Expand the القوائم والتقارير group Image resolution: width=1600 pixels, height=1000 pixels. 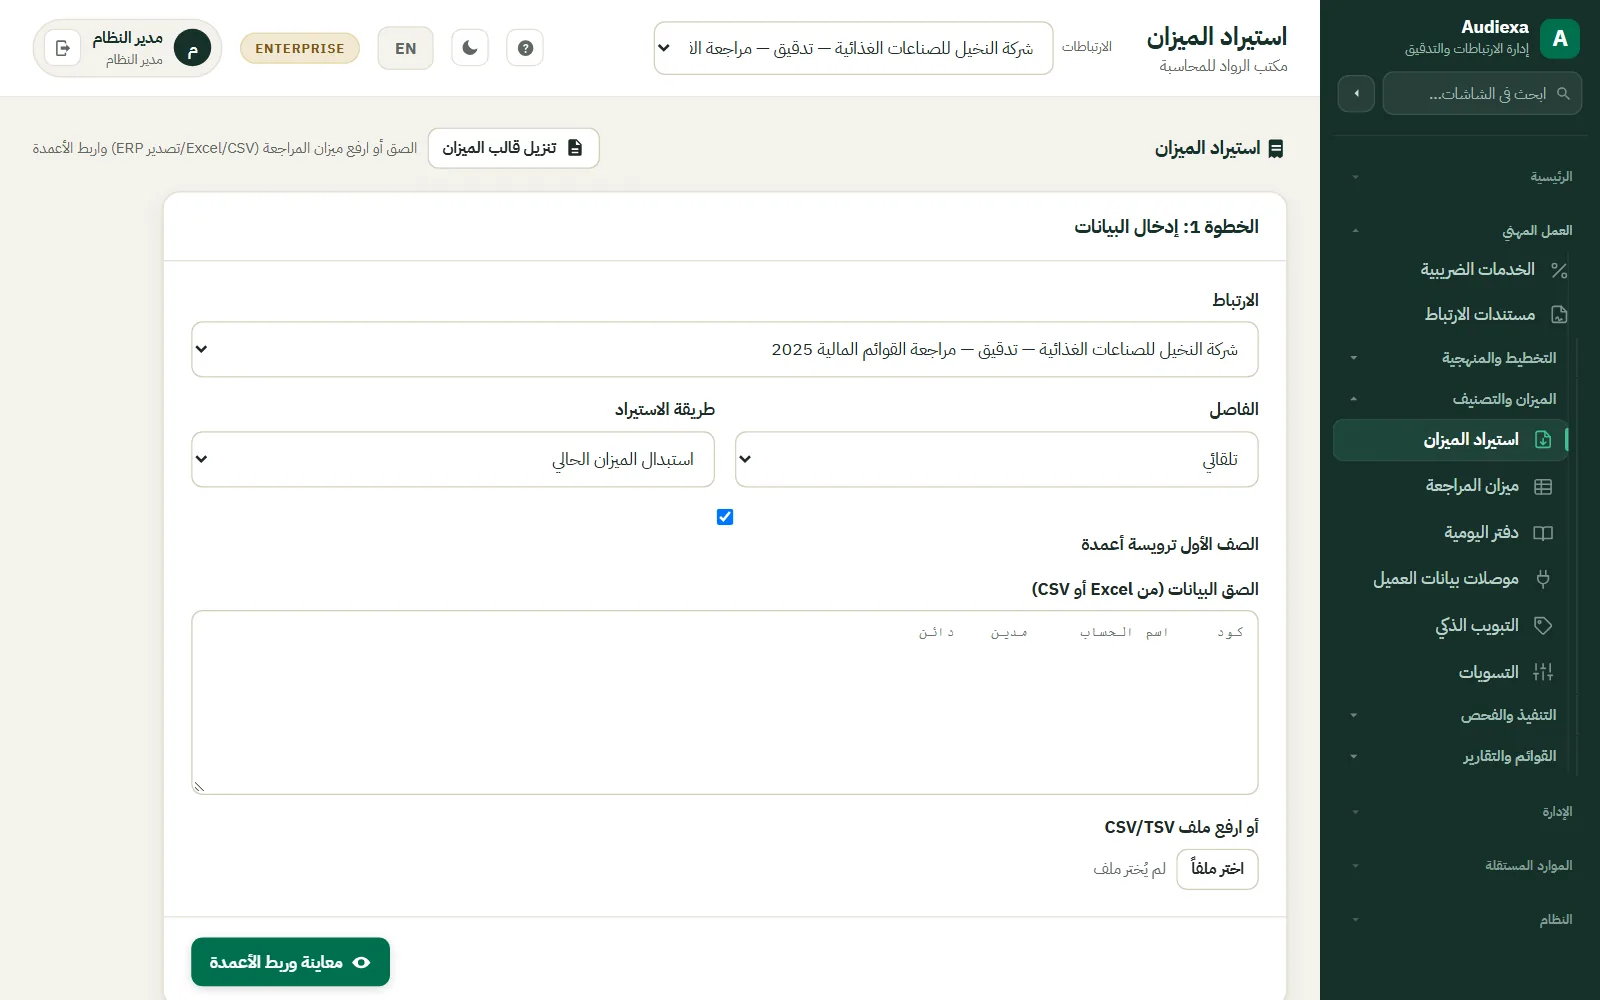pyautogui.click(x=1455, y=756)
